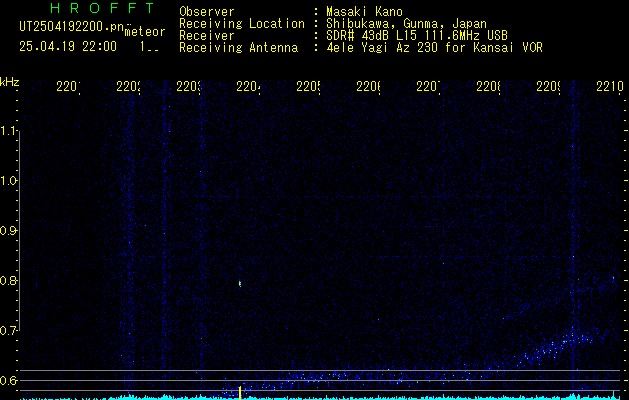The width and height of the screenshot is (629, 400).
Task: Click the green HROFFT title
Action: [x=102, y=8]
